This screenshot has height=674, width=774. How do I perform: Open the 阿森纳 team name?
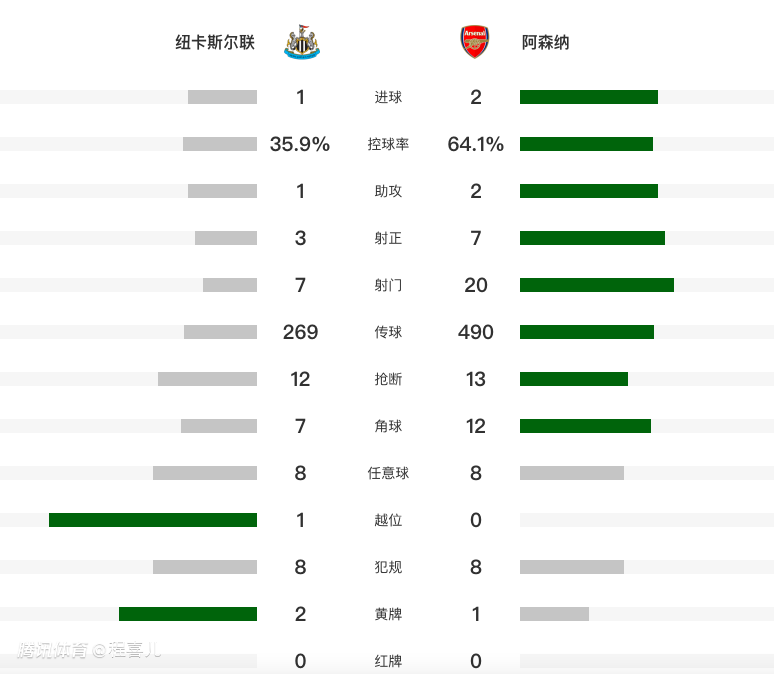pyautogui.click(x=546, y=43)
